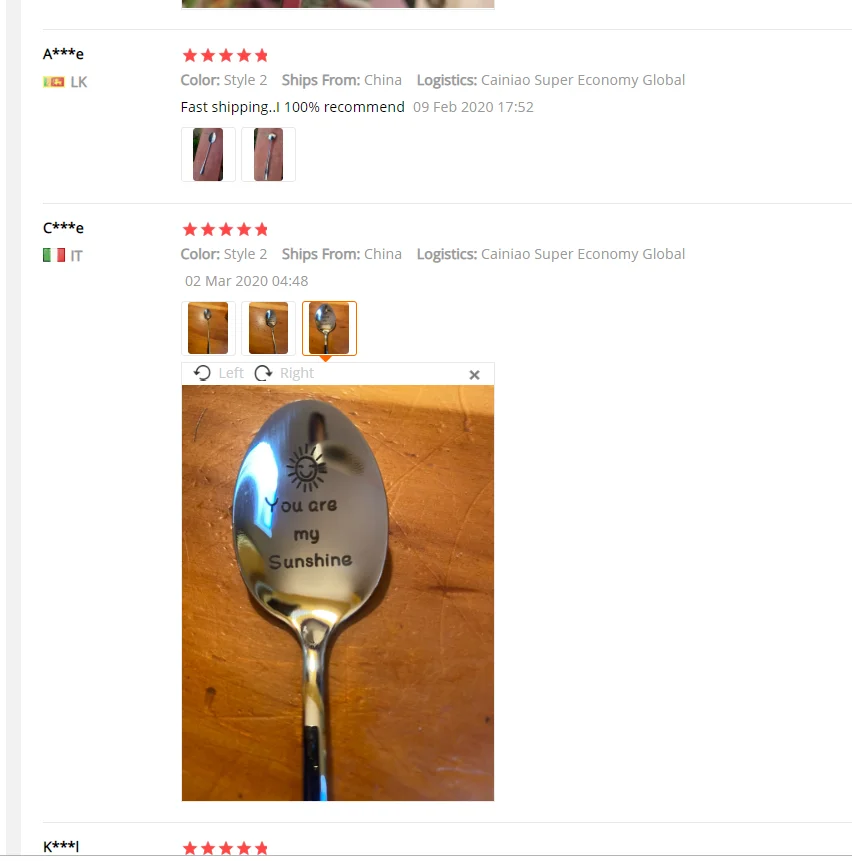The width and height of the screenshot is (852, 861).
Task: Click the Sri Lanka flag icon
Action: 54,82
